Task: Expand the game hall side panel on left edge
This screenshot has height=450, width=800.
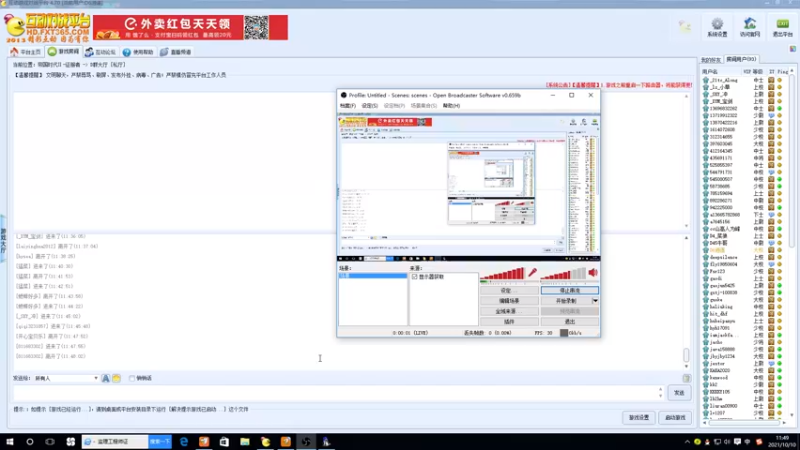Action: (3, 239)
